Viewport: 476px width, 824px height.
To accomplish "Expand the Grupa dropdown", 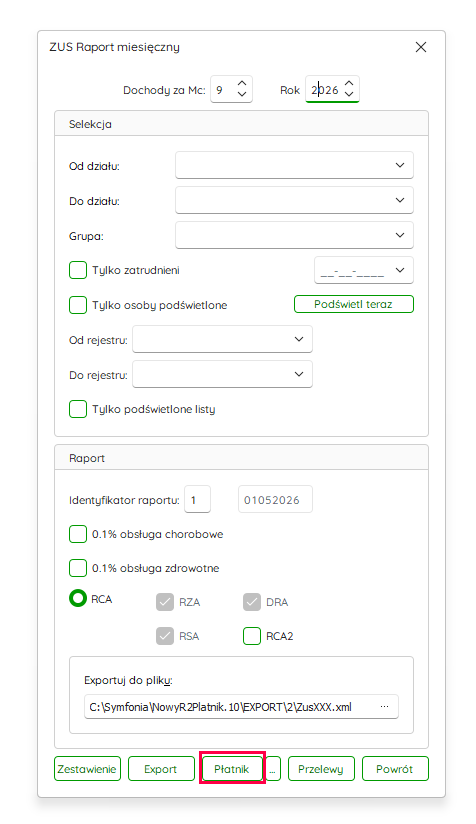I will coord(294,235).
